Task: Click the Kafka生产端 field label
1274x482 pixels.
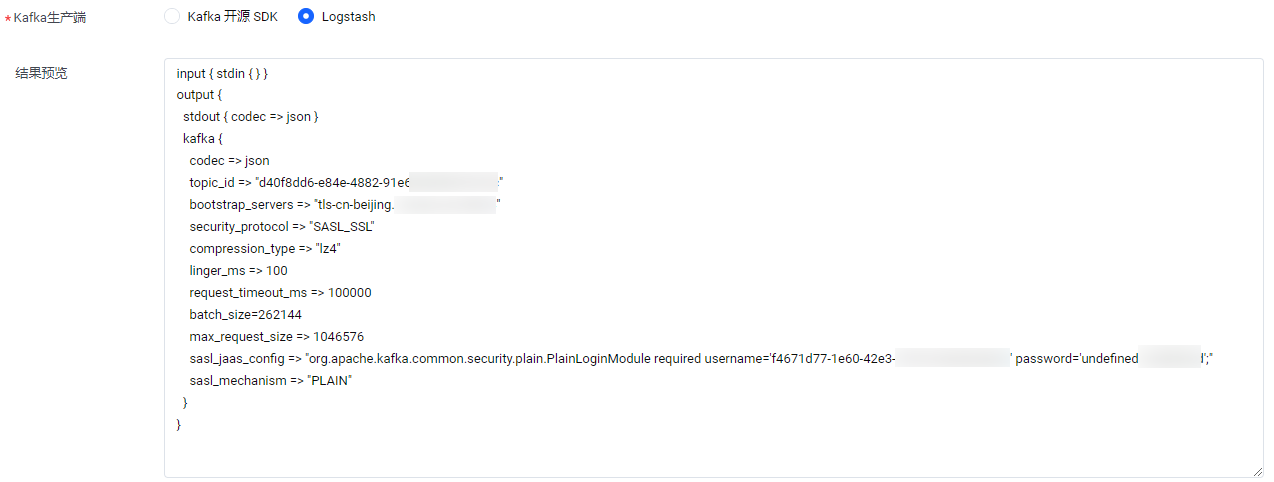Action: [50, 17]
